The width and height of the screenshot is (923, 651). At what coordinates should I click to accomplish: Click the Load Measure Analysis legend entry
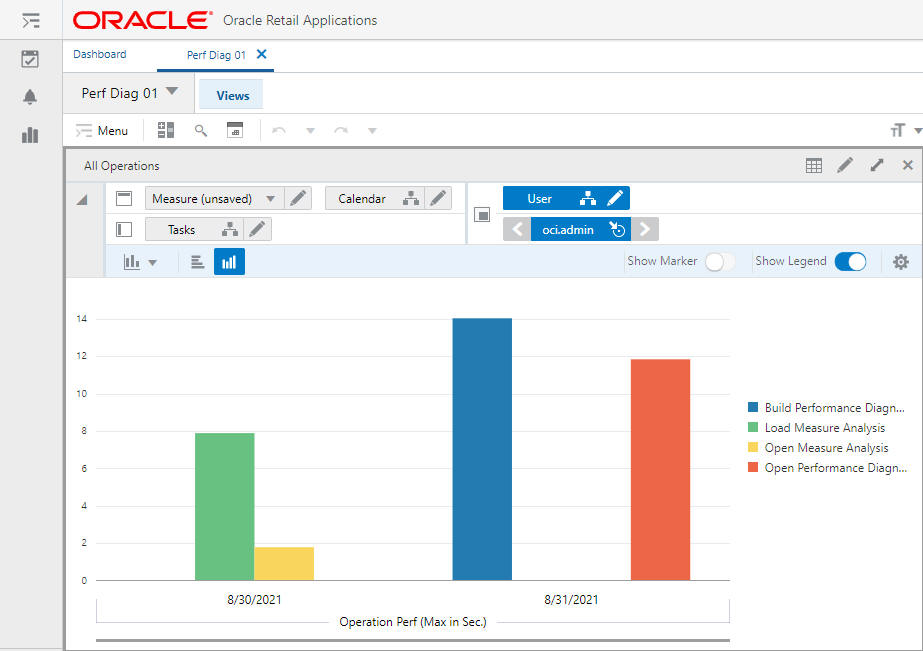[x=827, y=427]
